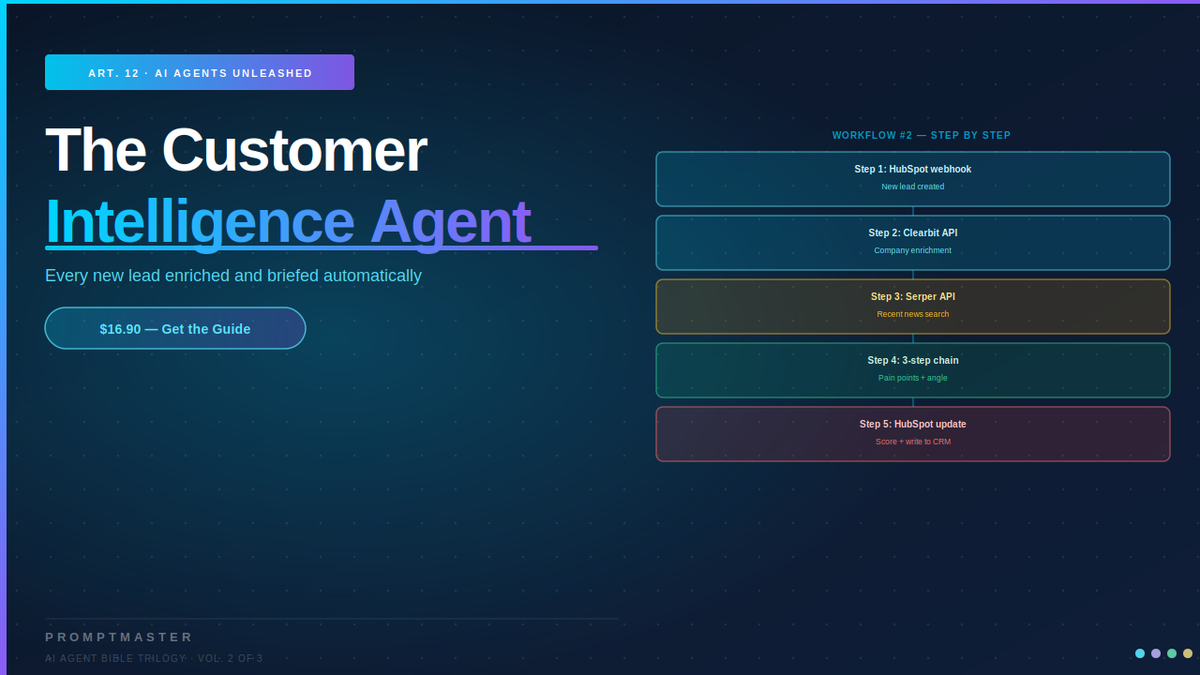Click the purple dot indicator

click(1156, 653)
